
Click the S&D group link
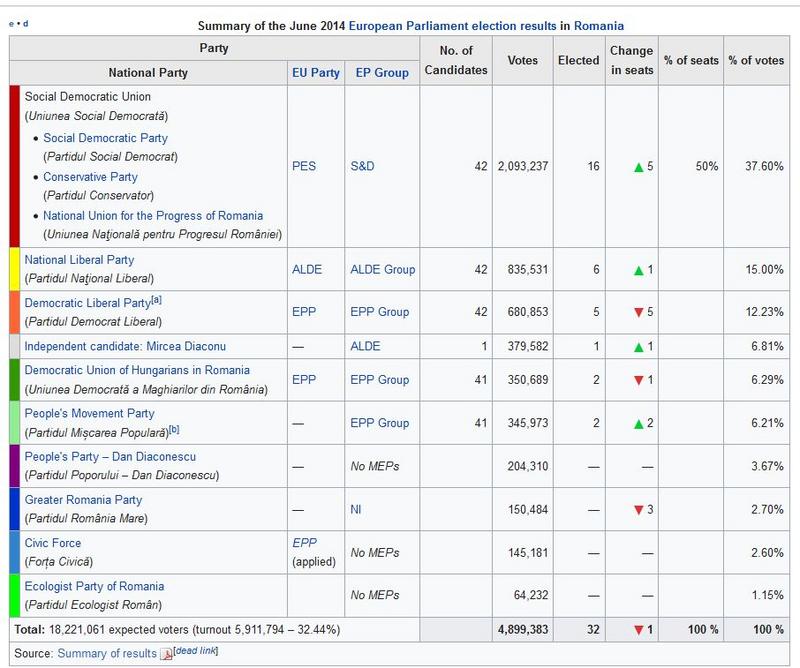coord(362,166)
